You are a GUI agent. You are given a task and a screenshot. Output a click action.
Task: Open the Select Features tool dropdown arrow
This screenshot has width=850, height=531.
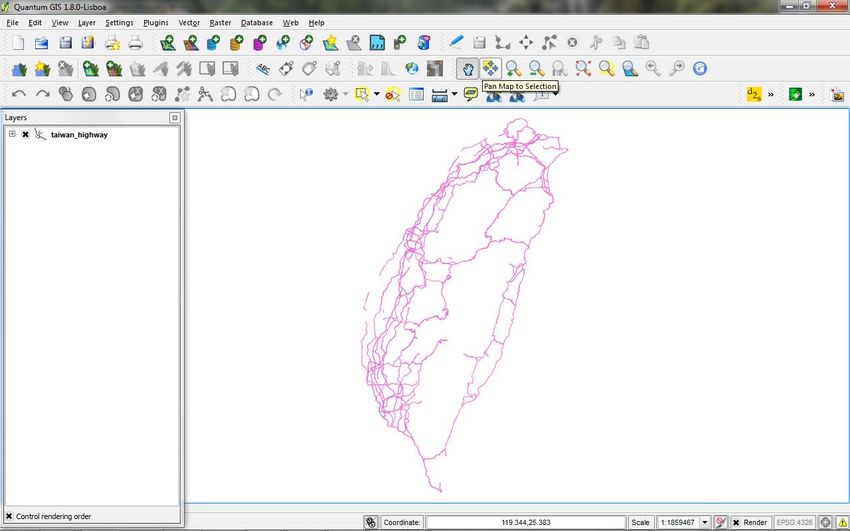377,94
